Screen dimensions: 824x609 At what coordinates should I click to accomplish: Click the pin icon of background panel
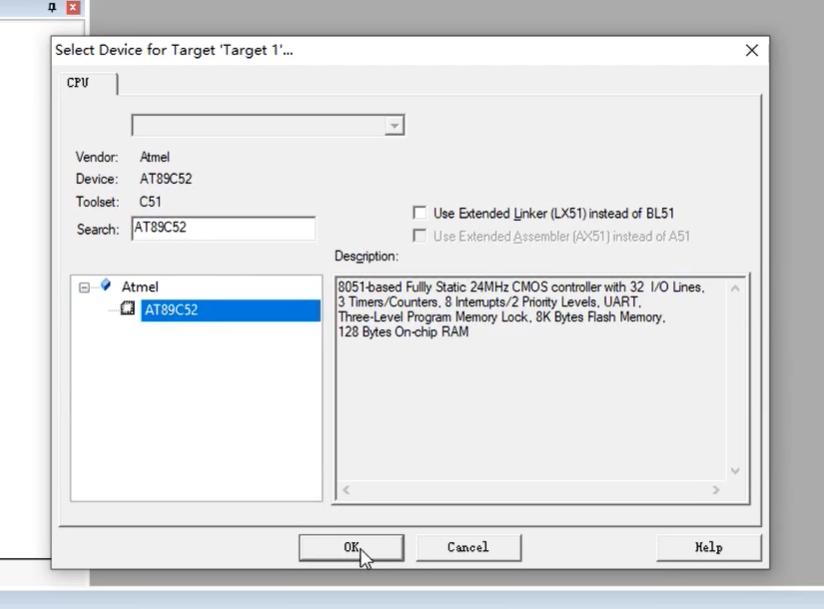click(52, 7)
